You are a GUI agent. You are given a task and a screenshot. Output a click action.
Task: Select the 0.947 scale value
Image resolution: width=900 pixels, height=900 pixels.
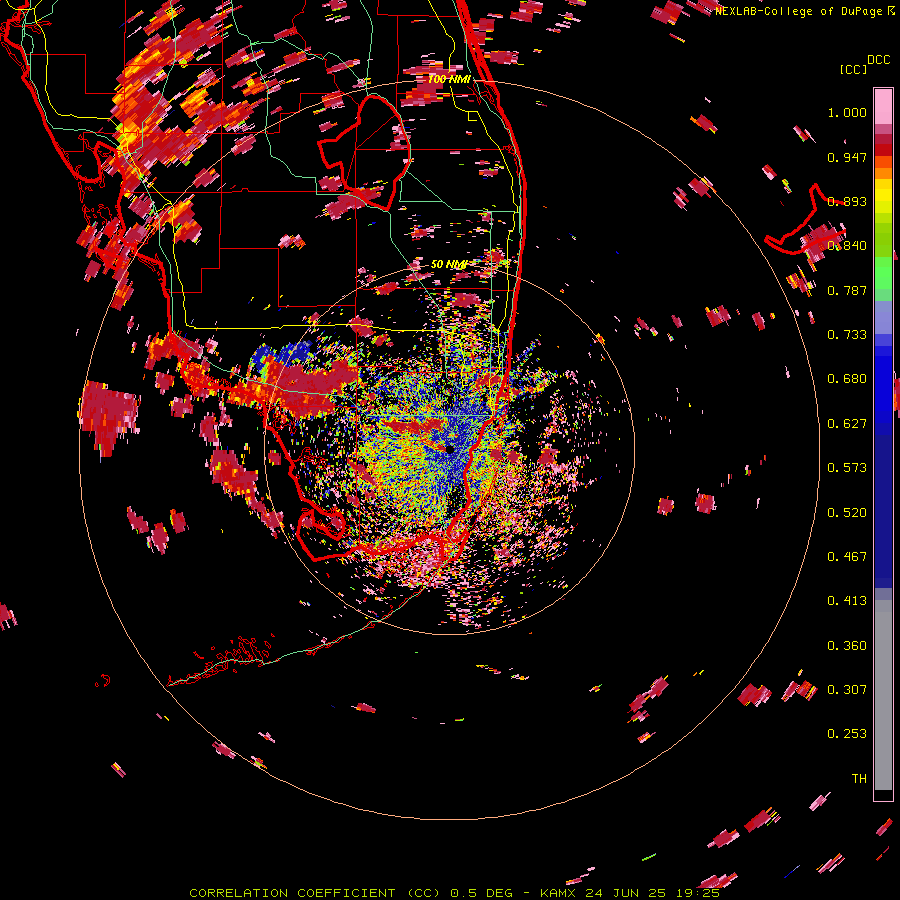[x=847, y=157]
